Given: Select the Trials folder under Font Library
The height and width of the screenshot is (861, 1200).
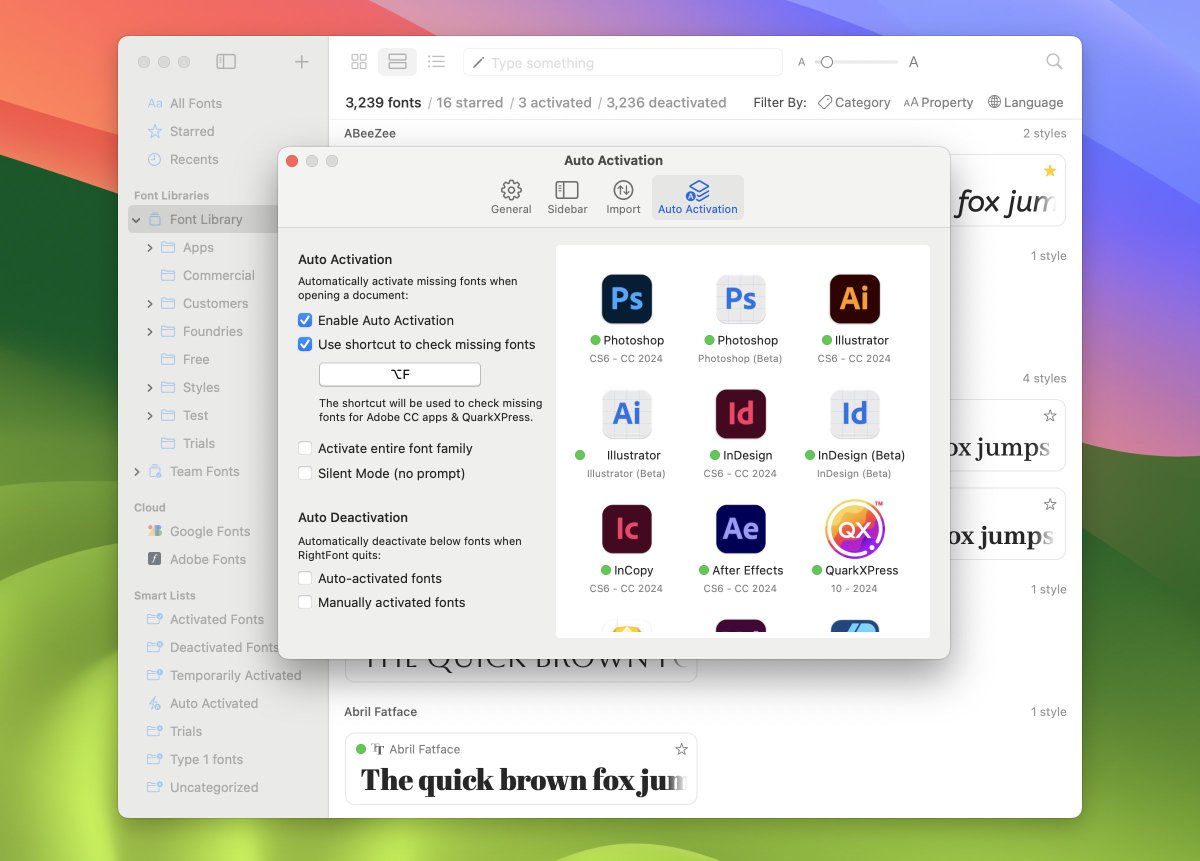Looking at the screenshot, I should click(x=198, y=443).
